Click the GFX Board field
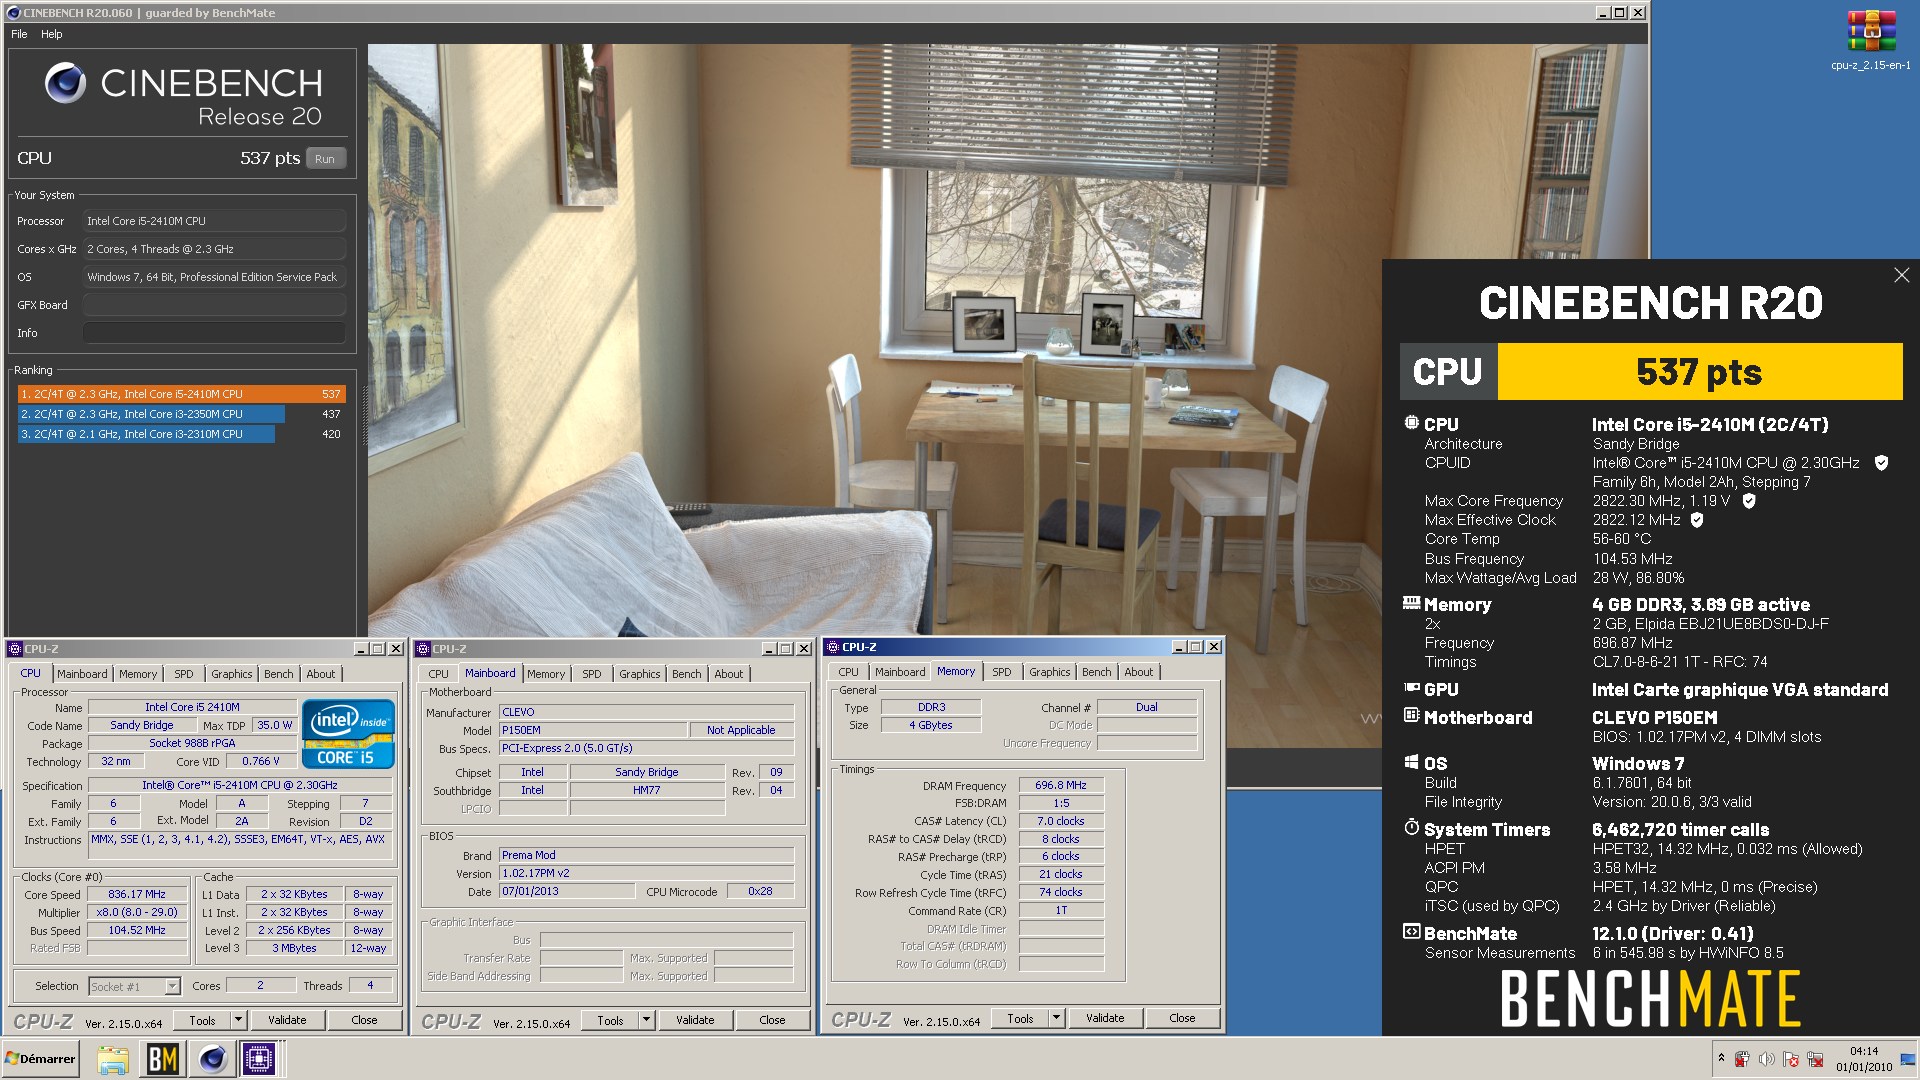 (214, 305)
